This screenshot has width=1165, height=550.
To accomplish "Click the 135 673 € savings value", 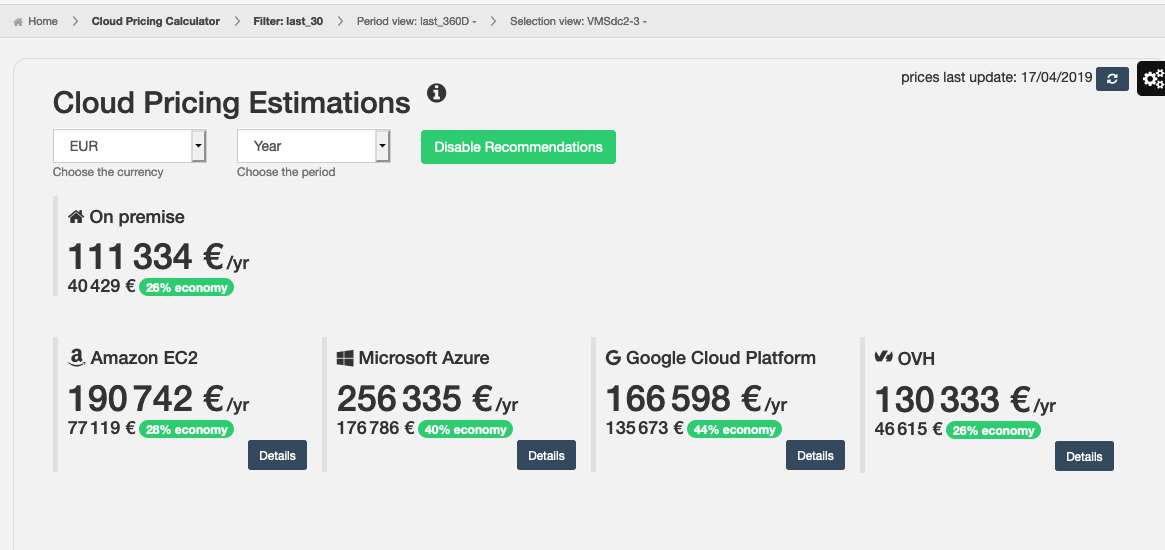I will click(645, 428).
